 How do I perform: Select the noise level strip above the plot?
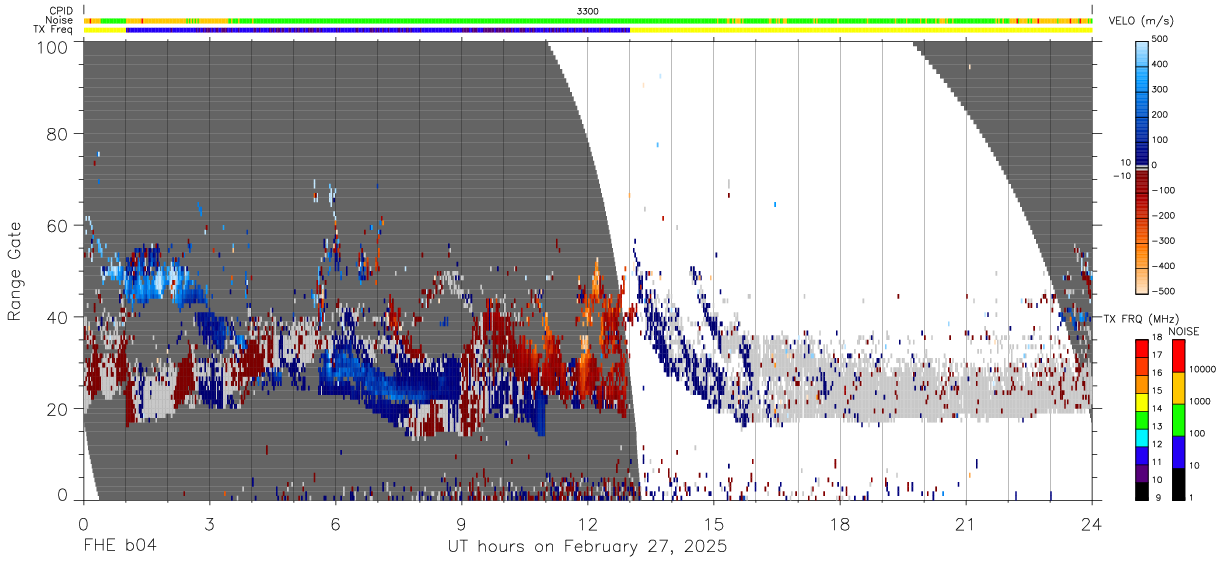coord(587,20)
